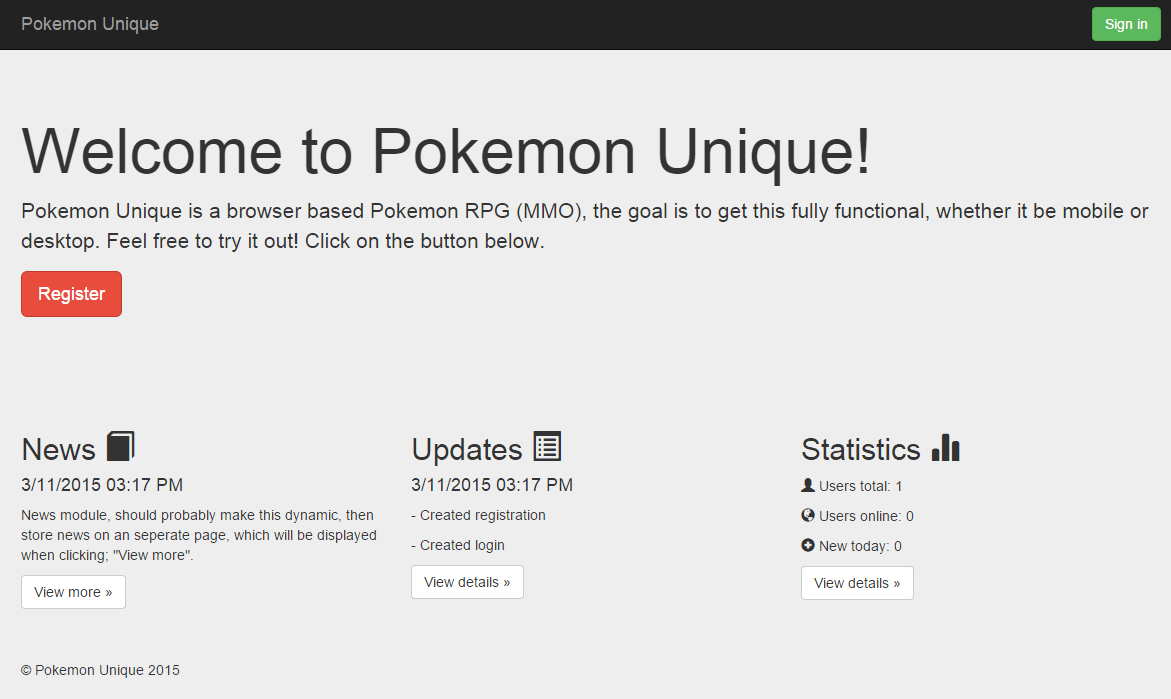Screen dimensions: 1171x699
Task: Click the © Pokemon Unique 2015 footer
Action: tap(100, 670)
